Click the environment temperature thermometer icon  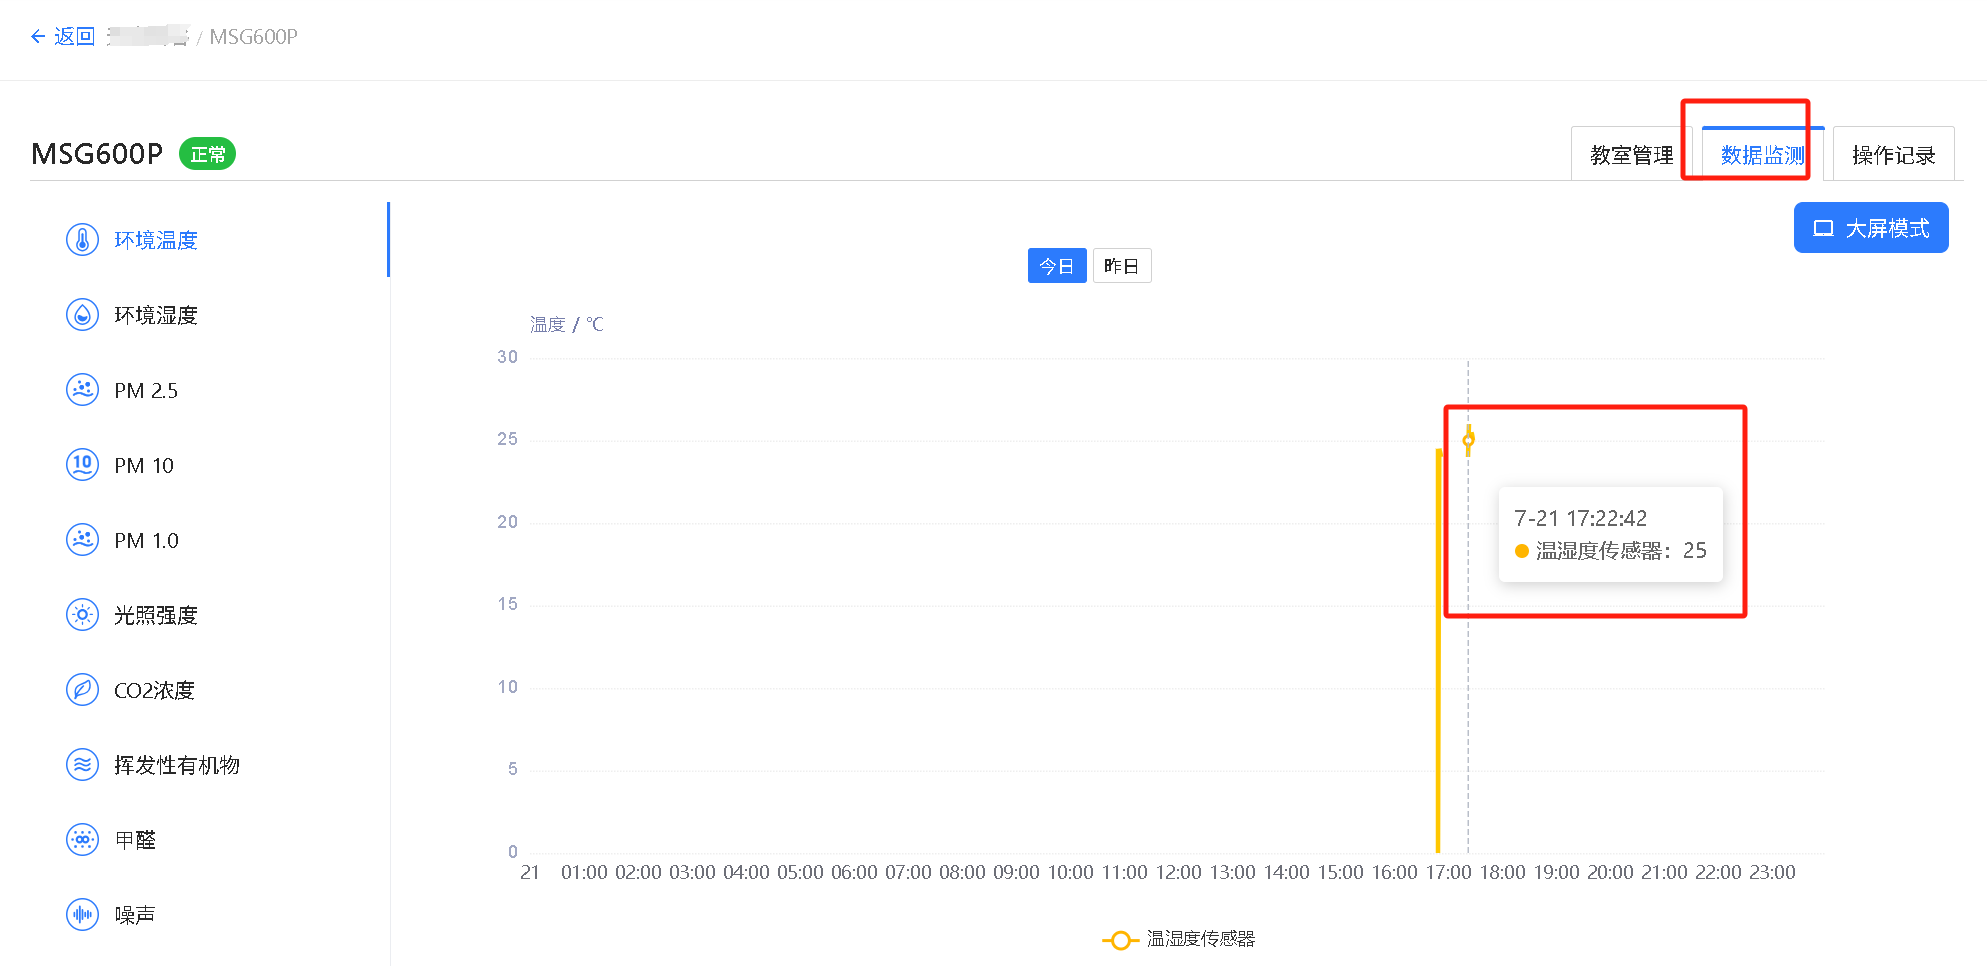[x=82, y=240]
